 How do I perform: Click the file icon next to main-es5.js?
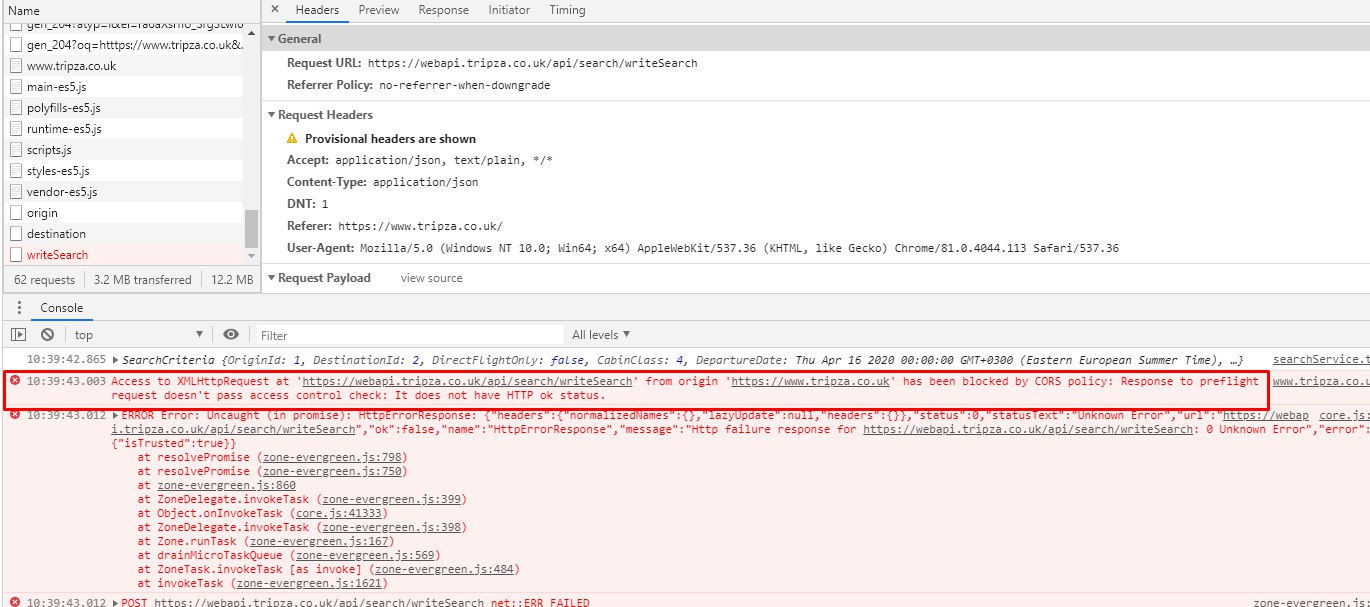15,87
